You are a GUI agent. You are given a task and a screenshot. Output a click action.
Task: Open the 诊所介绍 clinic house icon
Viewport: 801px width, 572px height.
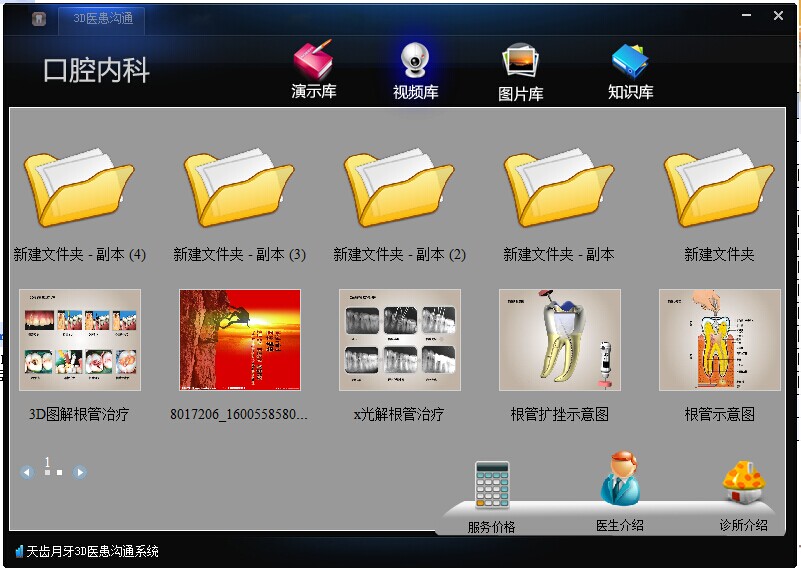[x=744, y=482]
